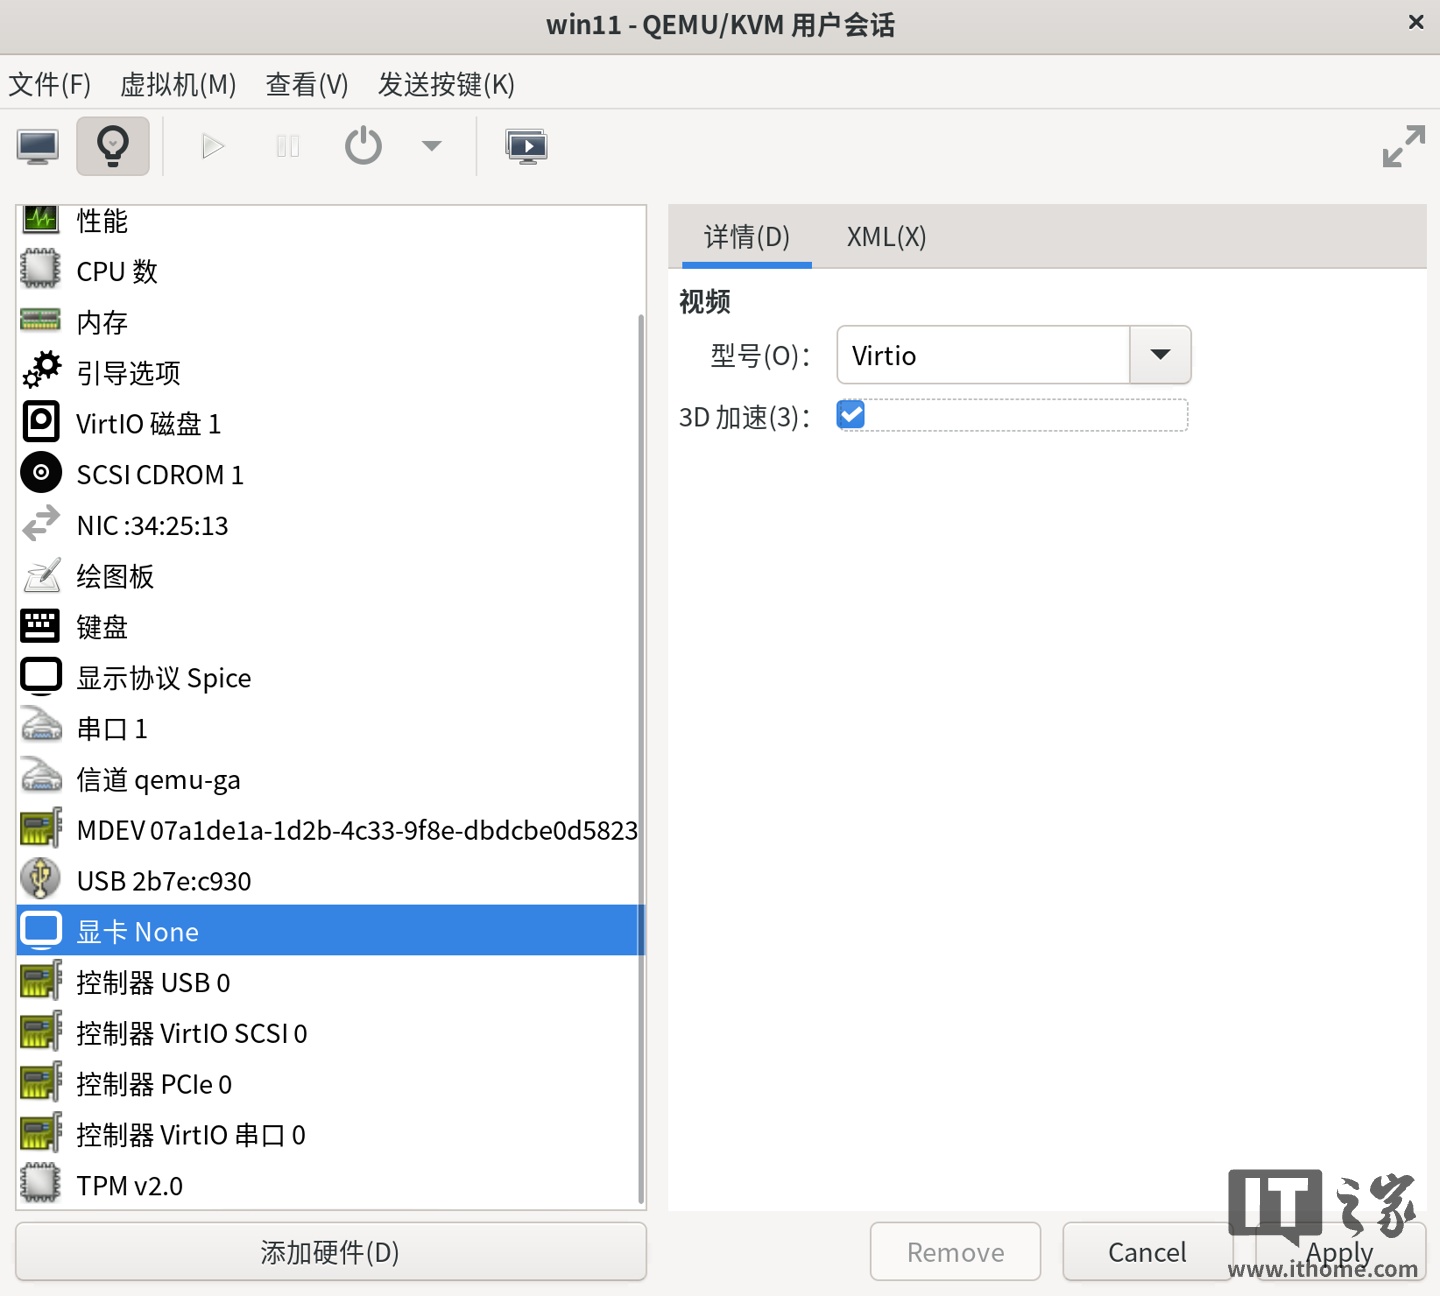1440x1296 pixels.
Task: Click the 添加硬件(D) button
Action: click(328, 1252)
